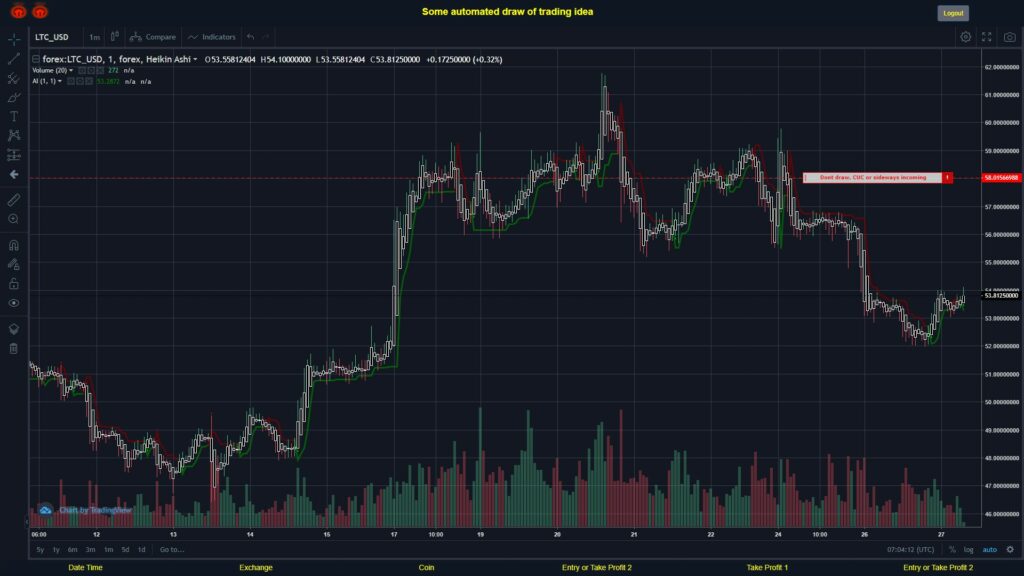Open the 1m interval dropdown in toolbar
1024x576 pixels.
click(95, 37)
